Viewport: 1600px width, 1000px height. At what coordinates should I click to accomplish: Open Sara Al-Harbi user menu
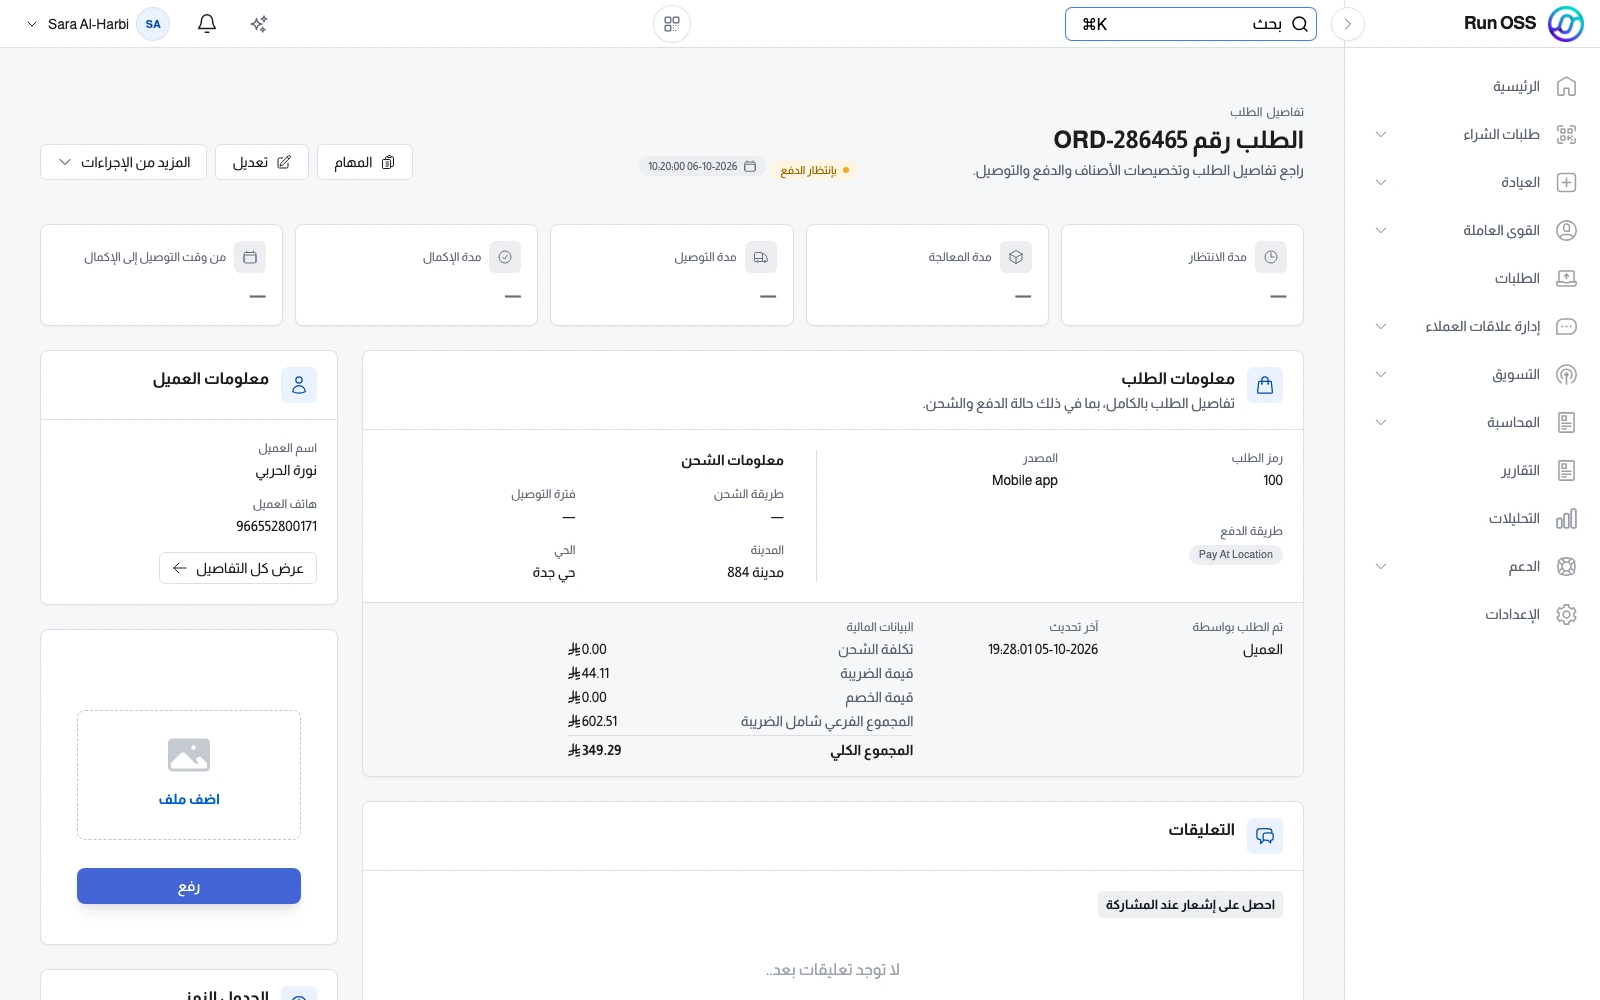[97, 24]
